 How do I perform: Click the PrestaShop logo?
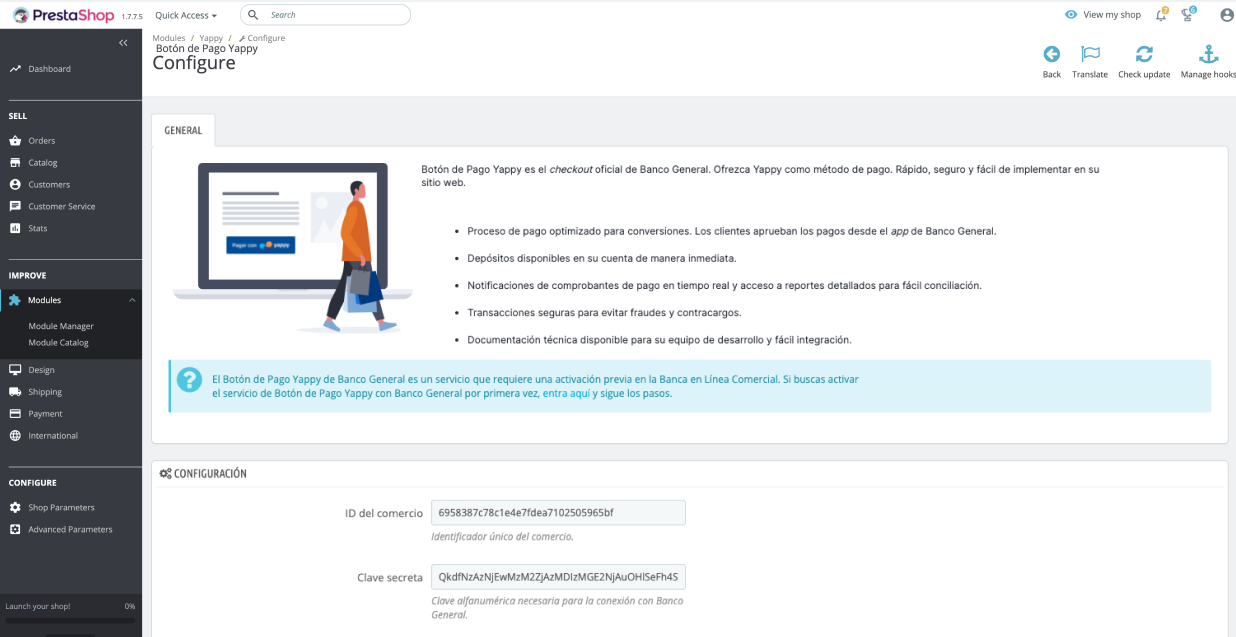[x=63, y=15]
